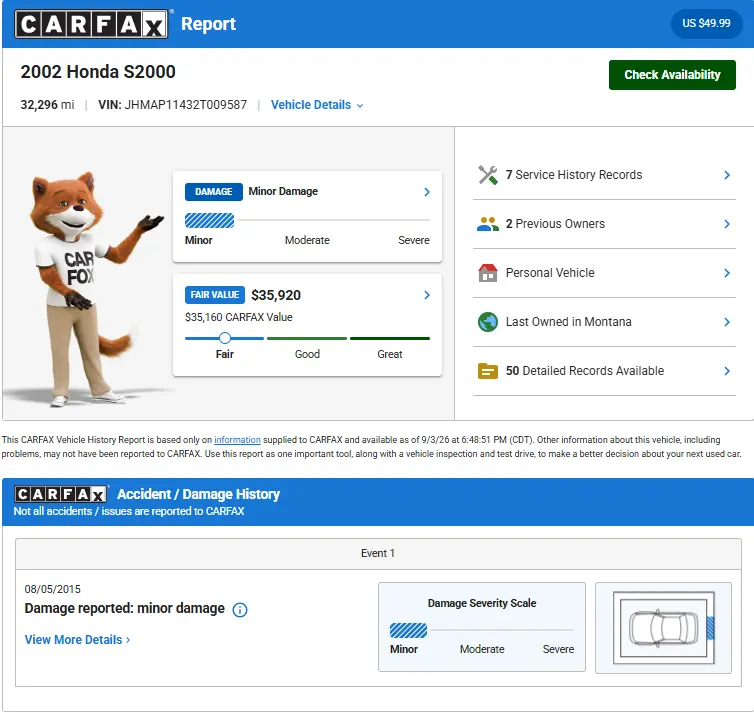The height and width of the screenshot is (712, 754).
Task: Click the Previous Owners people icon
Action: click(488, 224)
